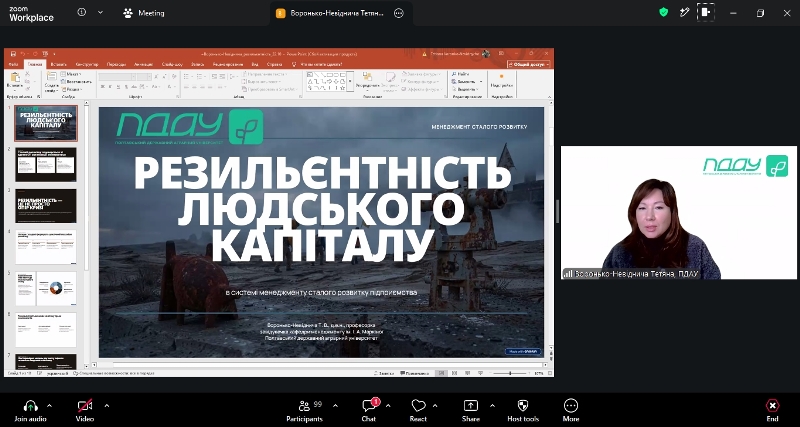
Task: Toggle the pop-out view icon in the title bar
Action: click(x=706, y=13)
